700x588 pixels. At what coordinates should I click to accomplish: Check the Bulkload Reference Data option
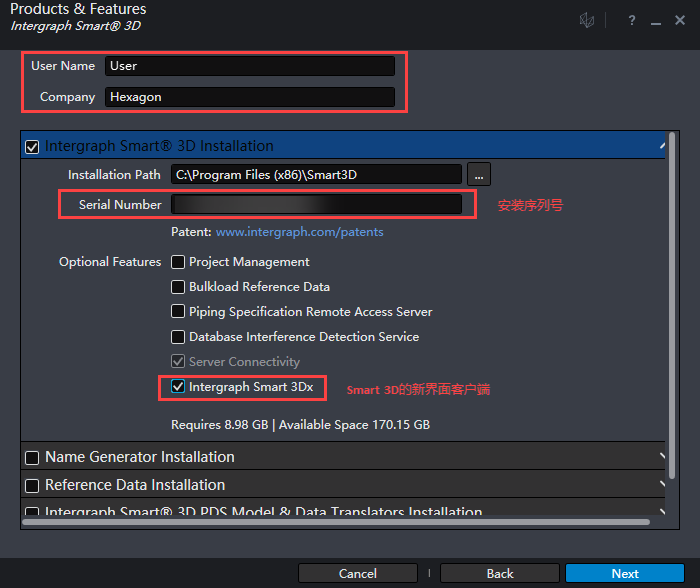[178, 287]
